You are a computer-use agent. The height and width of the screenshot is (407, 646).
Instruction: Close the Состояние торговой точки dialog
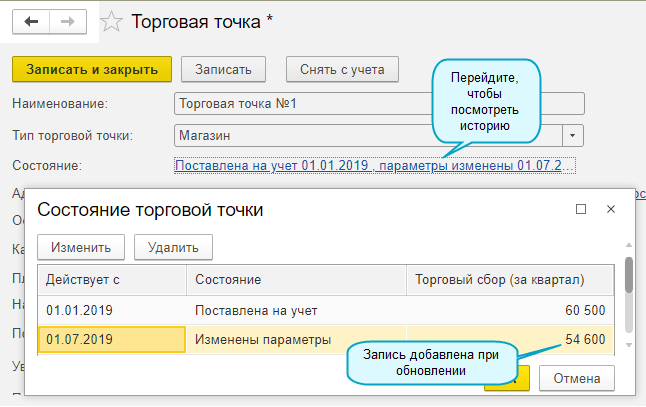[609, 210]
